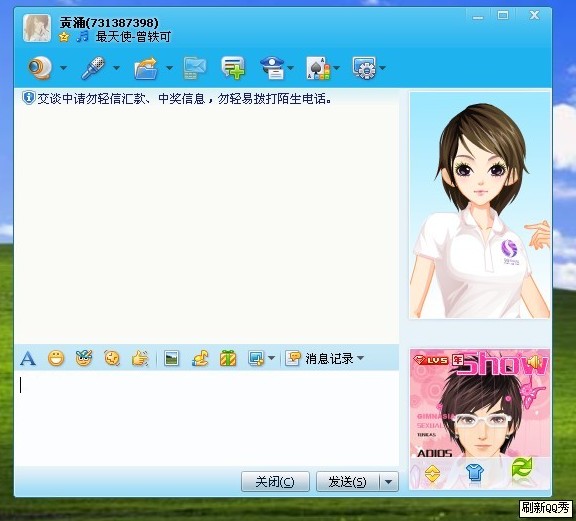Expand the 消息记录 message history dropdown
Screen dimensions: 576x521
point(361,358)
